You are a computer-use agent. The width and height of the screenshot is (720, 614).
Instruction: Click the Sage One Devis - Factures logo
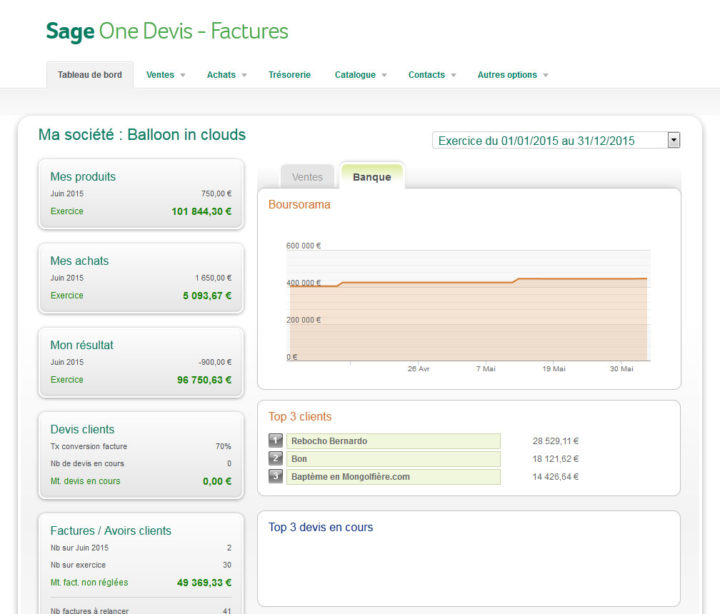click(167, 31)
